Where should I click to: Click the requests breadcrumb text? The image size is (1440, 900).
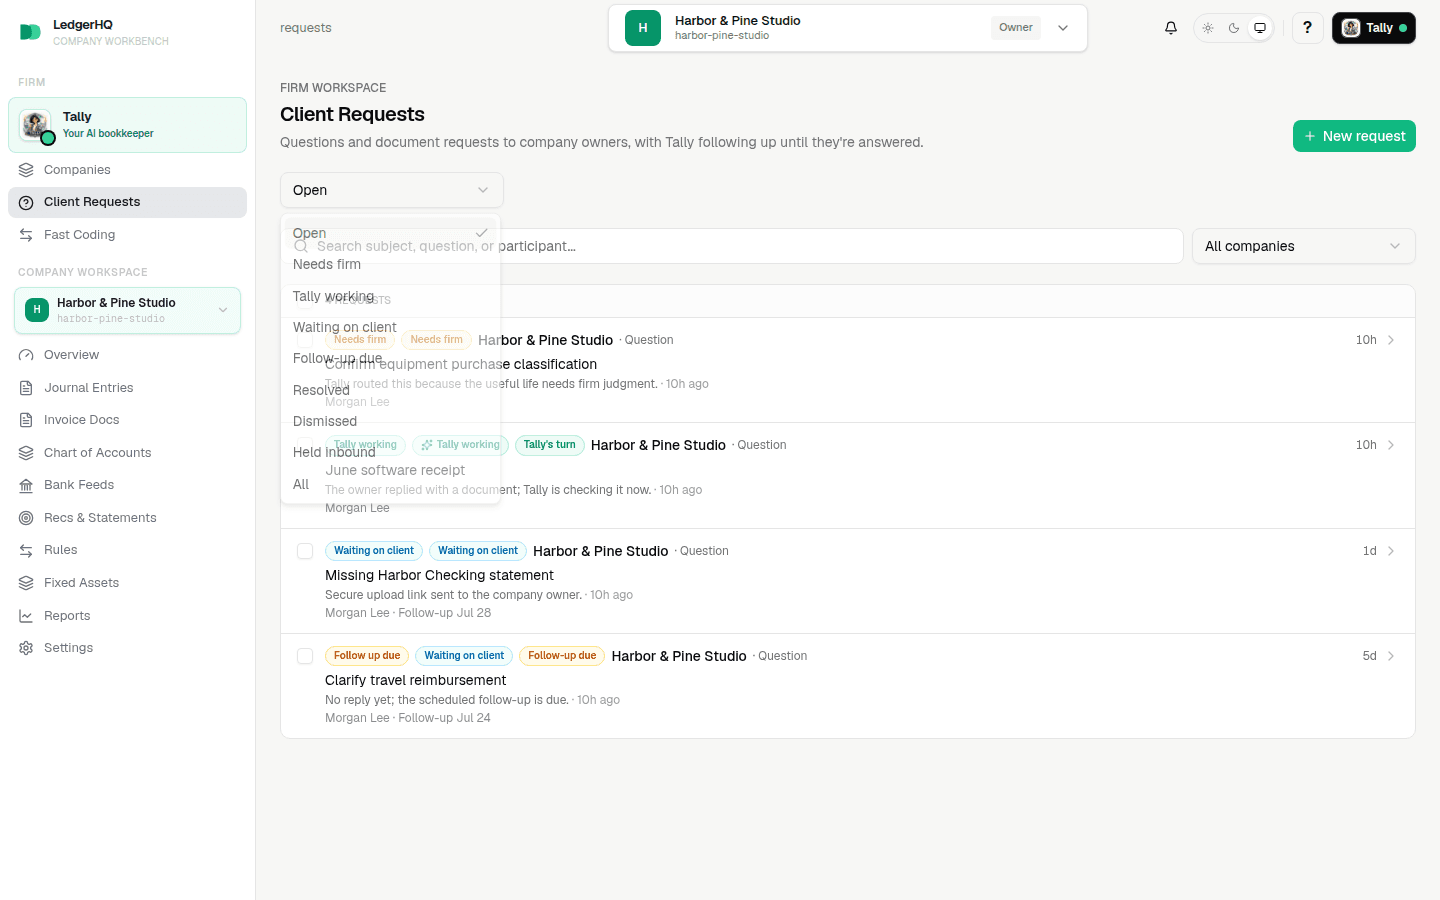point(306,28)
